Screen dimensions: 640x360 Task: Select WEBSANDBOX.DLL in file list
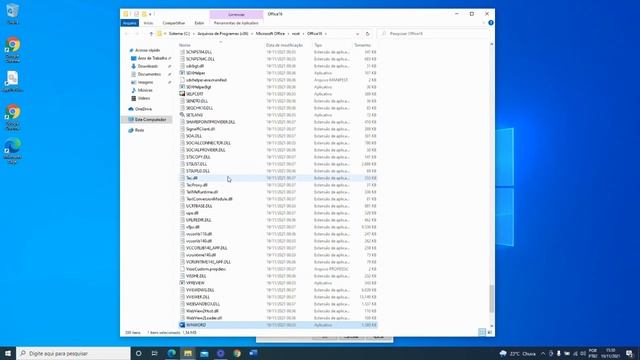(x=203, y=304)
